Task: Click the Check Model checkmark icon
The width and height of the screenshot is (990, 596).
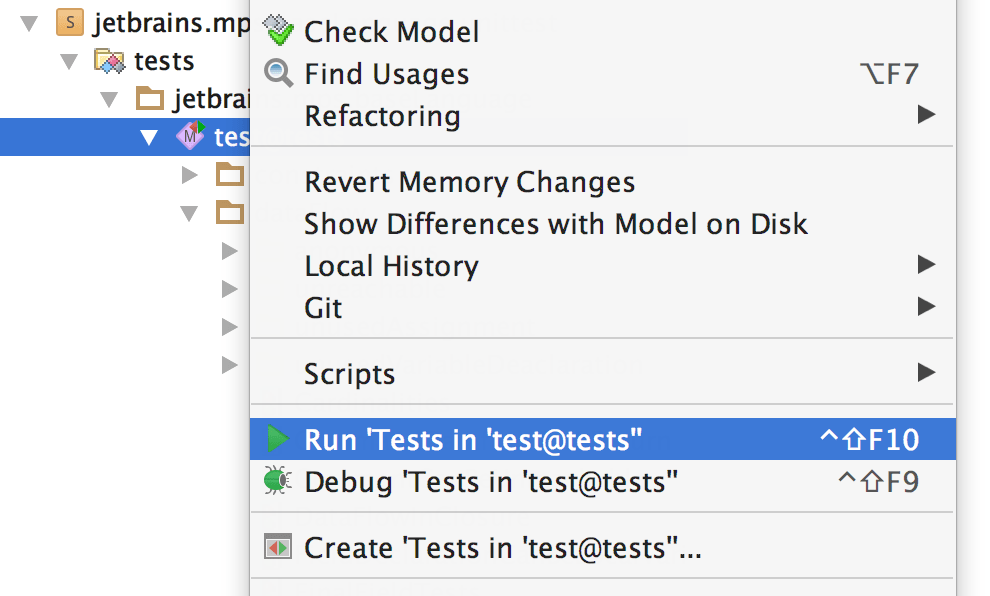Action: (x=277, y=31)
